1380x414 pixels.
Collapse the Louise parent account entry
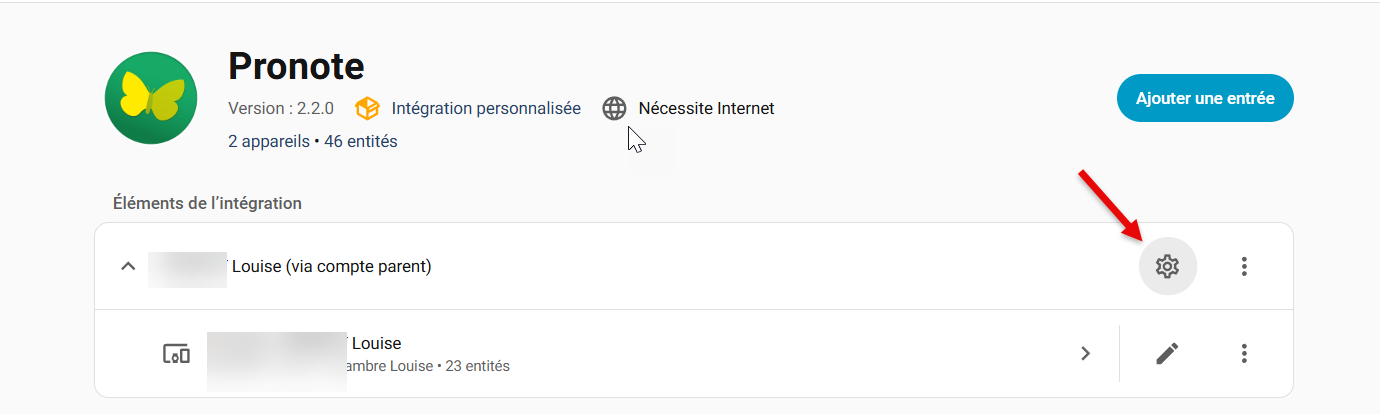tap(128, 266)
